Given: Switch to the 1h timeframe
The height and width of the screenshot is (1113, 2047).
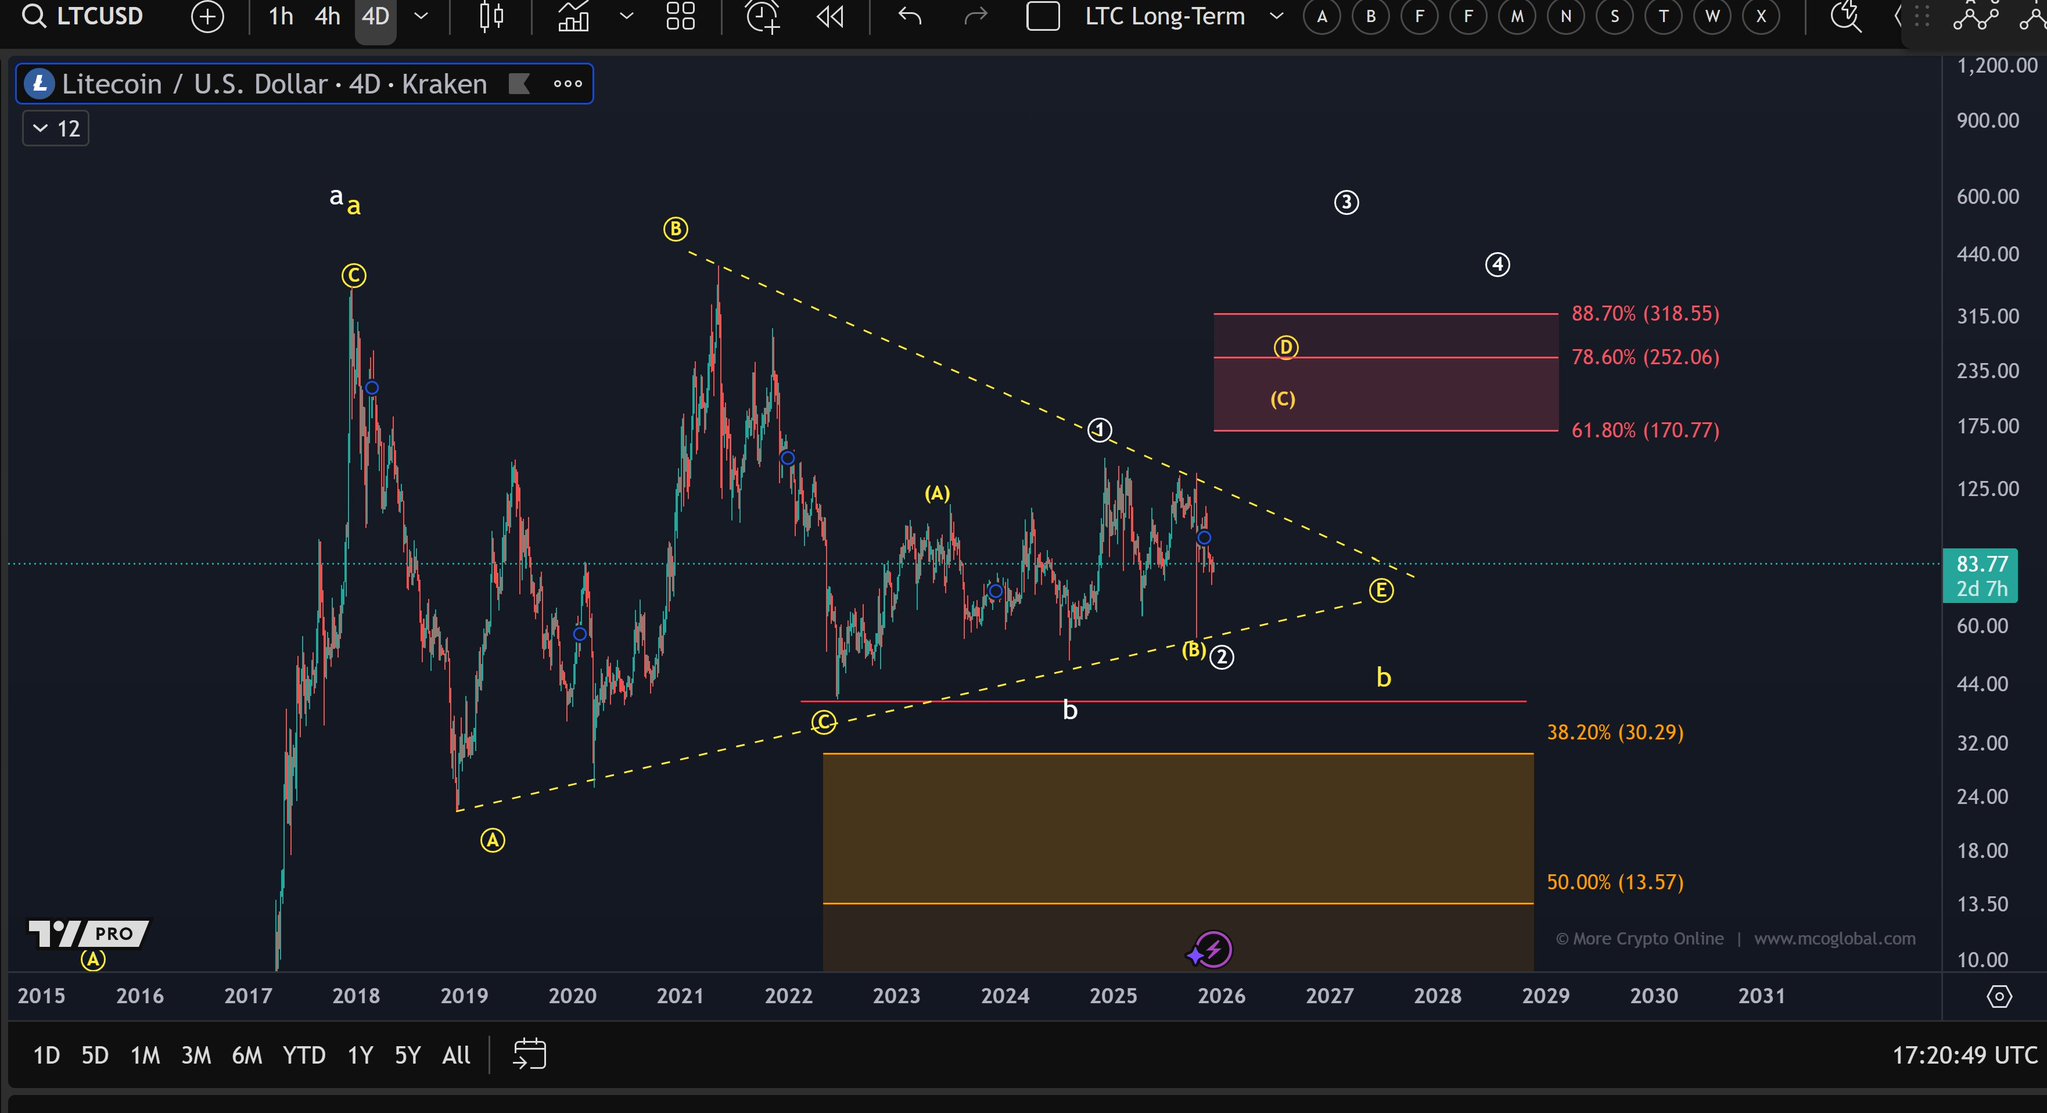Looking at the screenshot, I should [x=281, y=16].
